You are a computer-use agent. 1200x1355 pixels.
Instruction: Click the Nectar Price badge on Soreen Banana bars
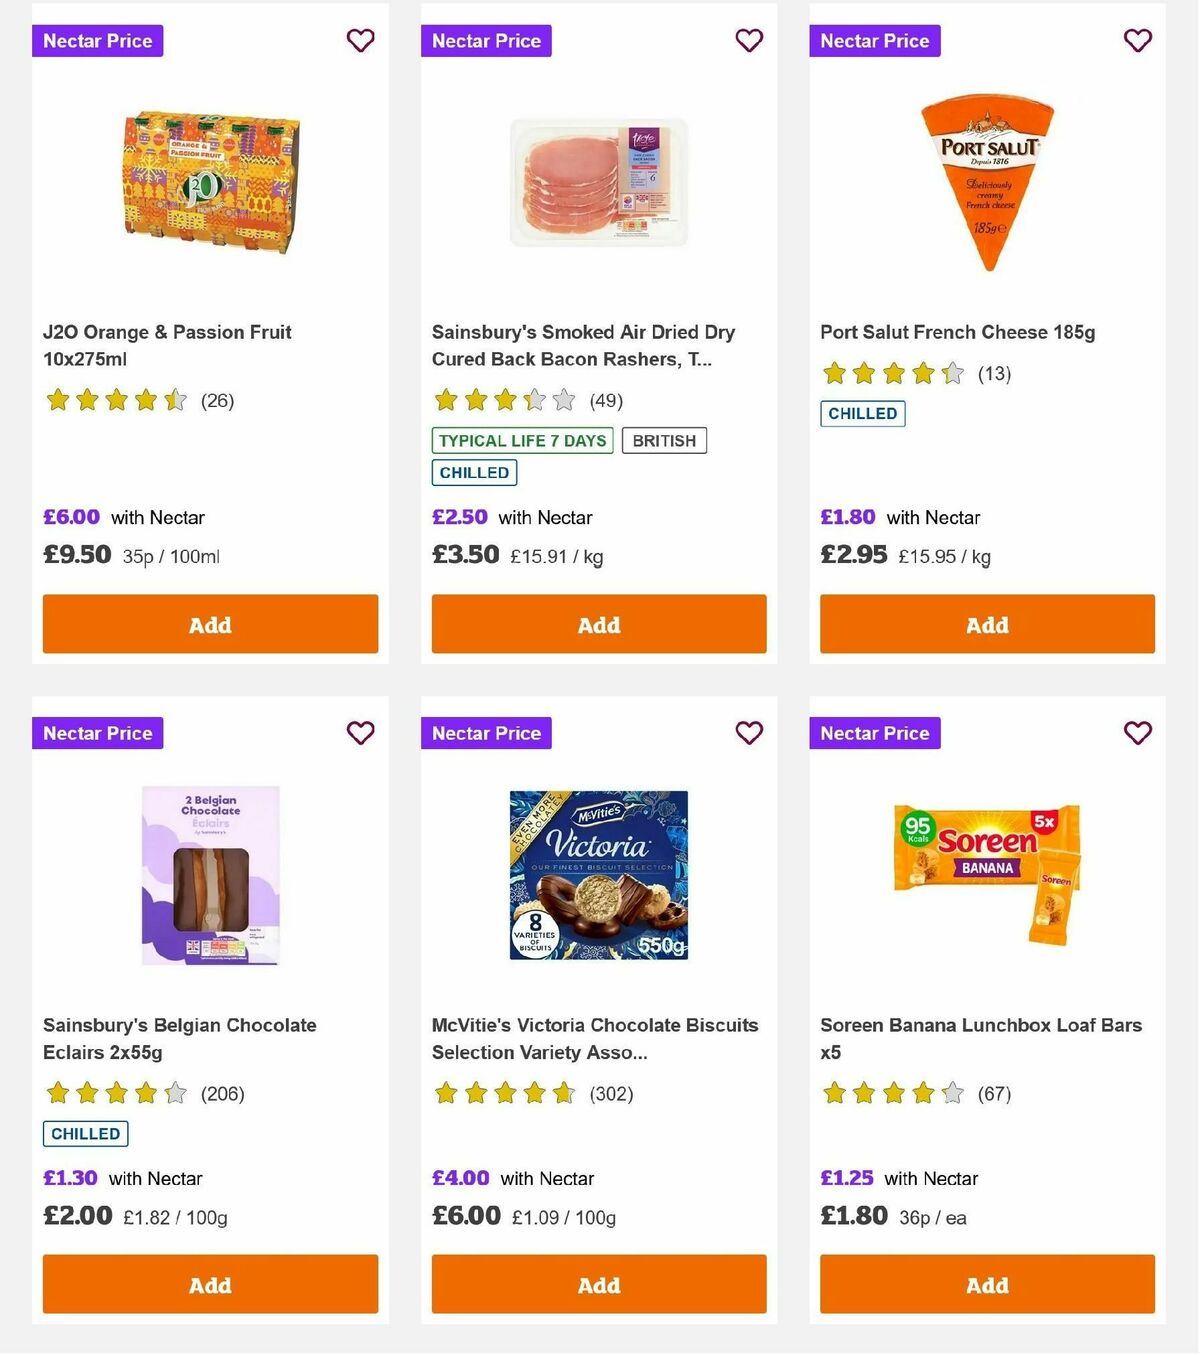[875, 733]
